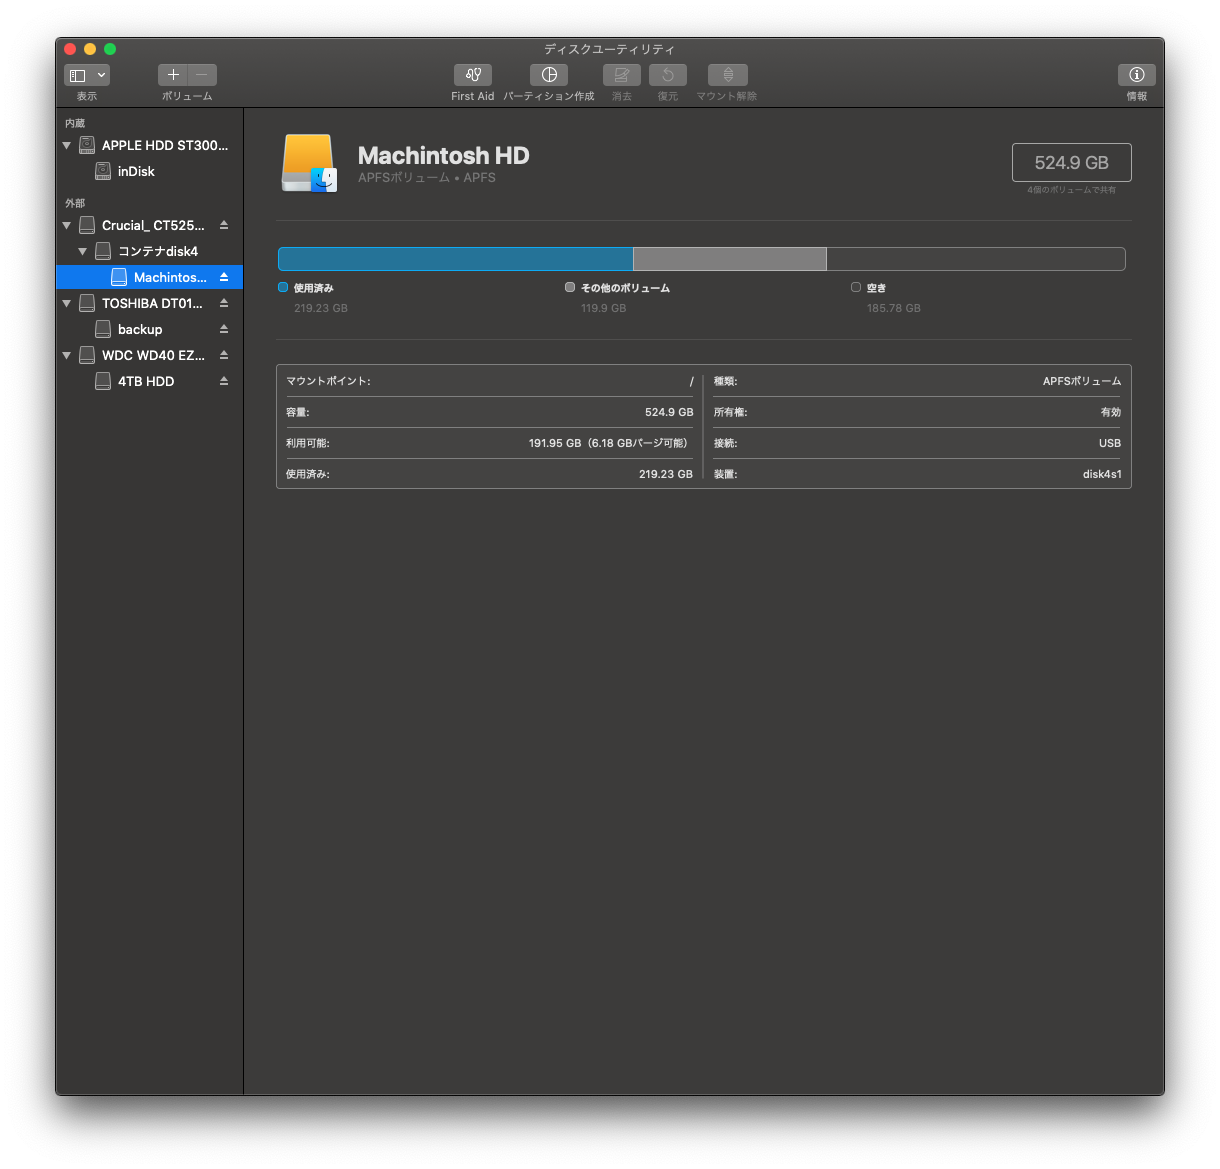Click the 外部 sidebar section header

[x=75, y=203]
